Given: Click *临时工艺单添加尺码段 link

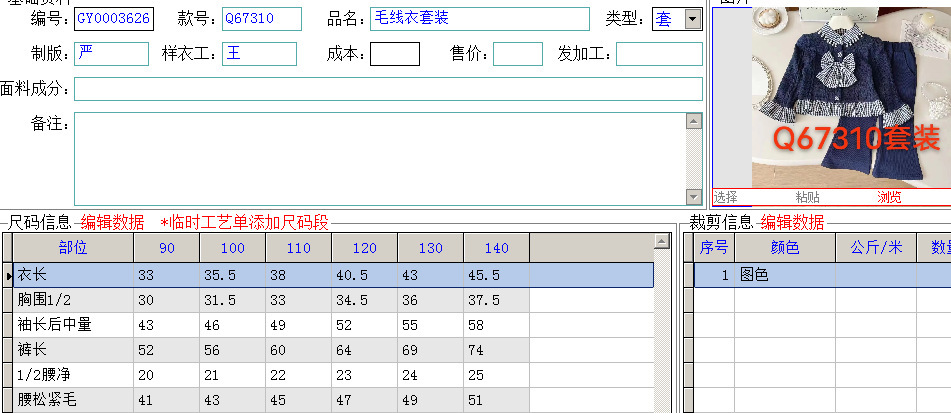Looking at the screenshot, I should (x=244, y=223).
